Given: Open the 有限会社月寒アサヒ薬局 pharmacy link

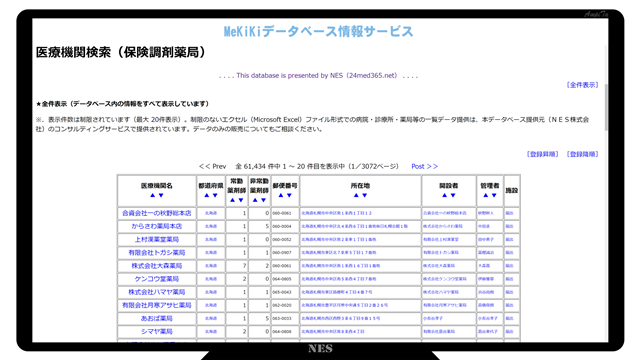Looking at the screenshot, I should point(157,305).
